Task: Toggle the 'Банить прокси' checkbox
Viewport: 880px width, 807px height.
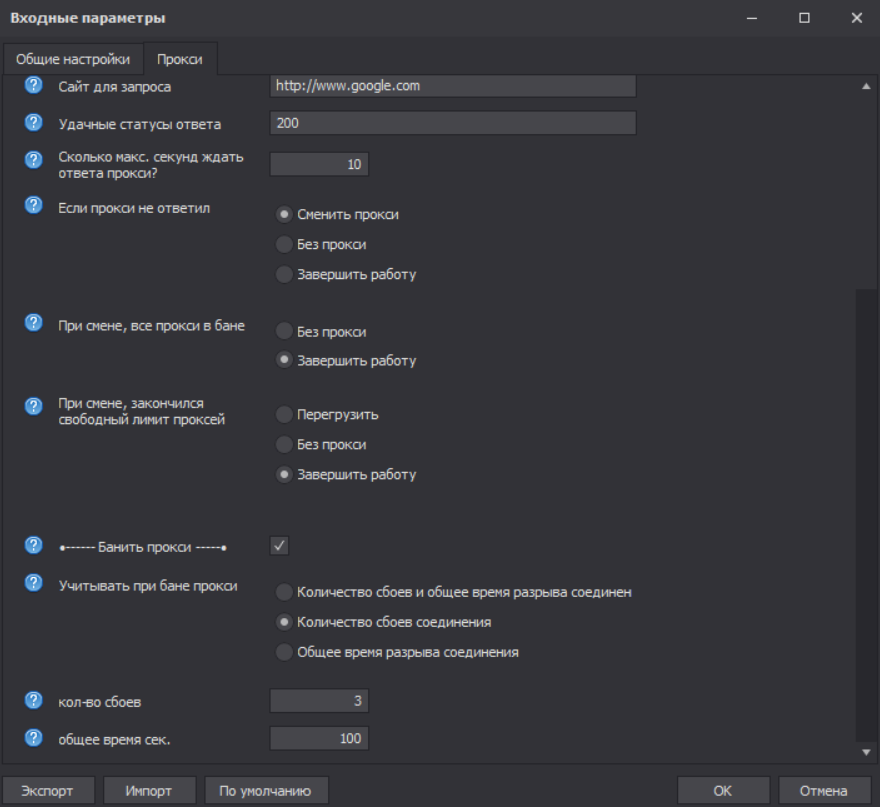Action: point(279,546)
